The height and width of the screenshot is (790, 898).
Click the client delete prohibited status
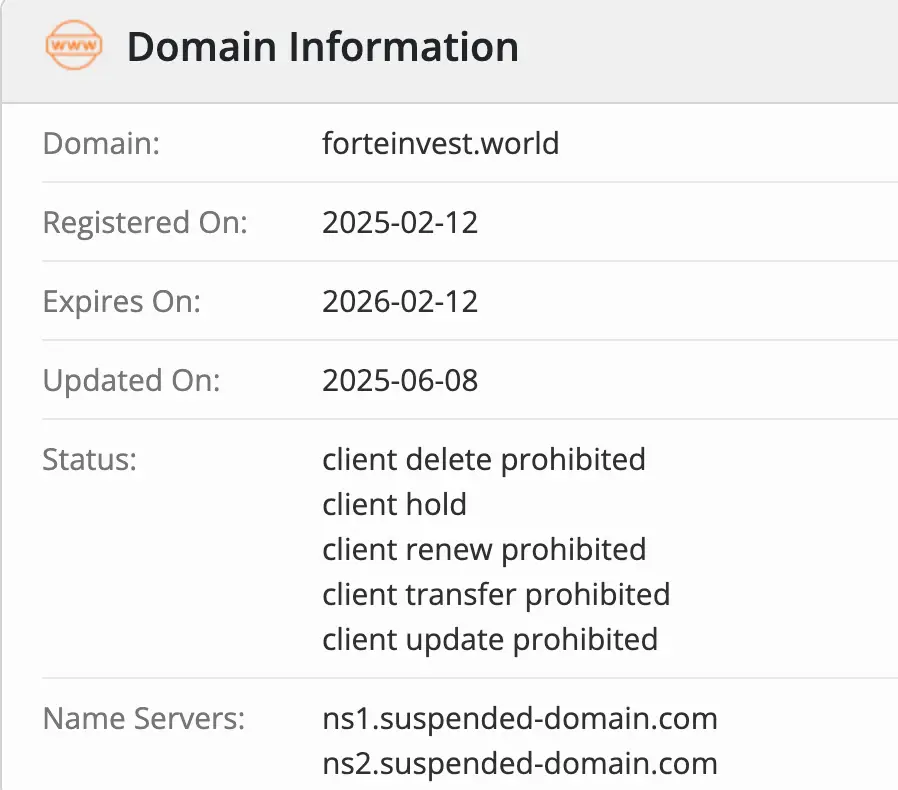(x=484, y=459)
